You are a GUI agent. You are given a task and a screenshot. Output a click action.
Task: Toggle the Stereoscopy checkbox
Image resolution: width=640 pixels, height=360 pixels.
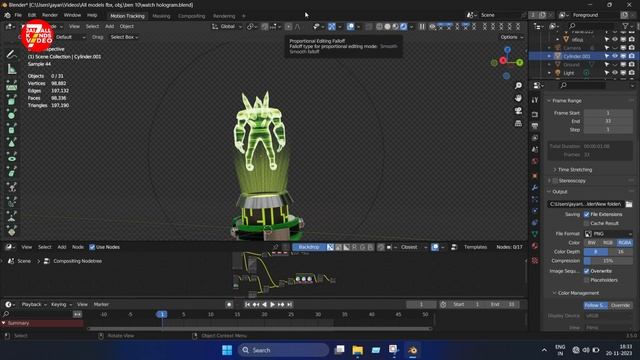pyautogui.click(x=555, y=181)
